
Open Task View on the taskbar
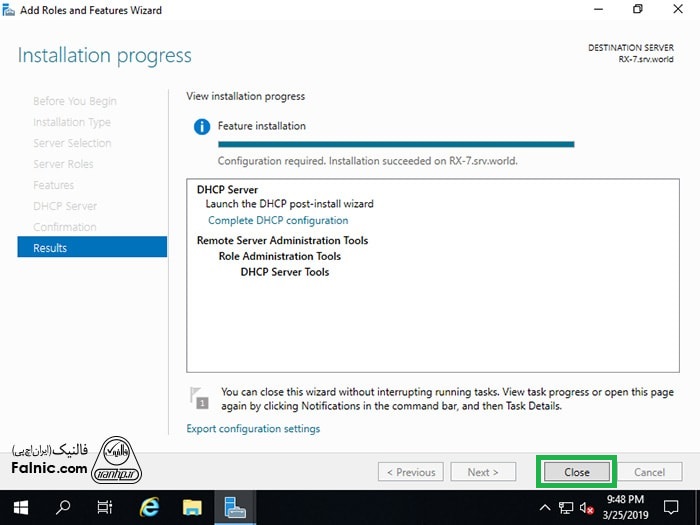point(105,507)
